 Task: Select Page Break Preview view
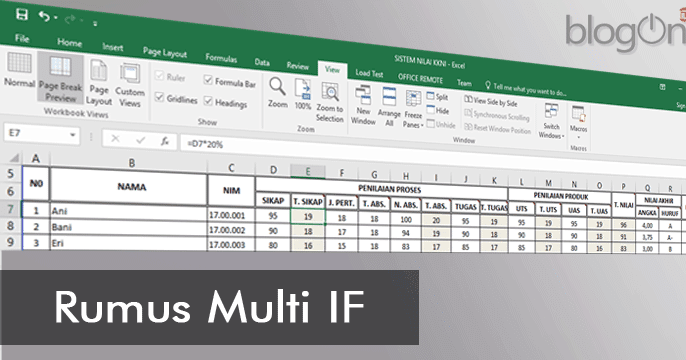pyautogui.click(x=60, y=78)
